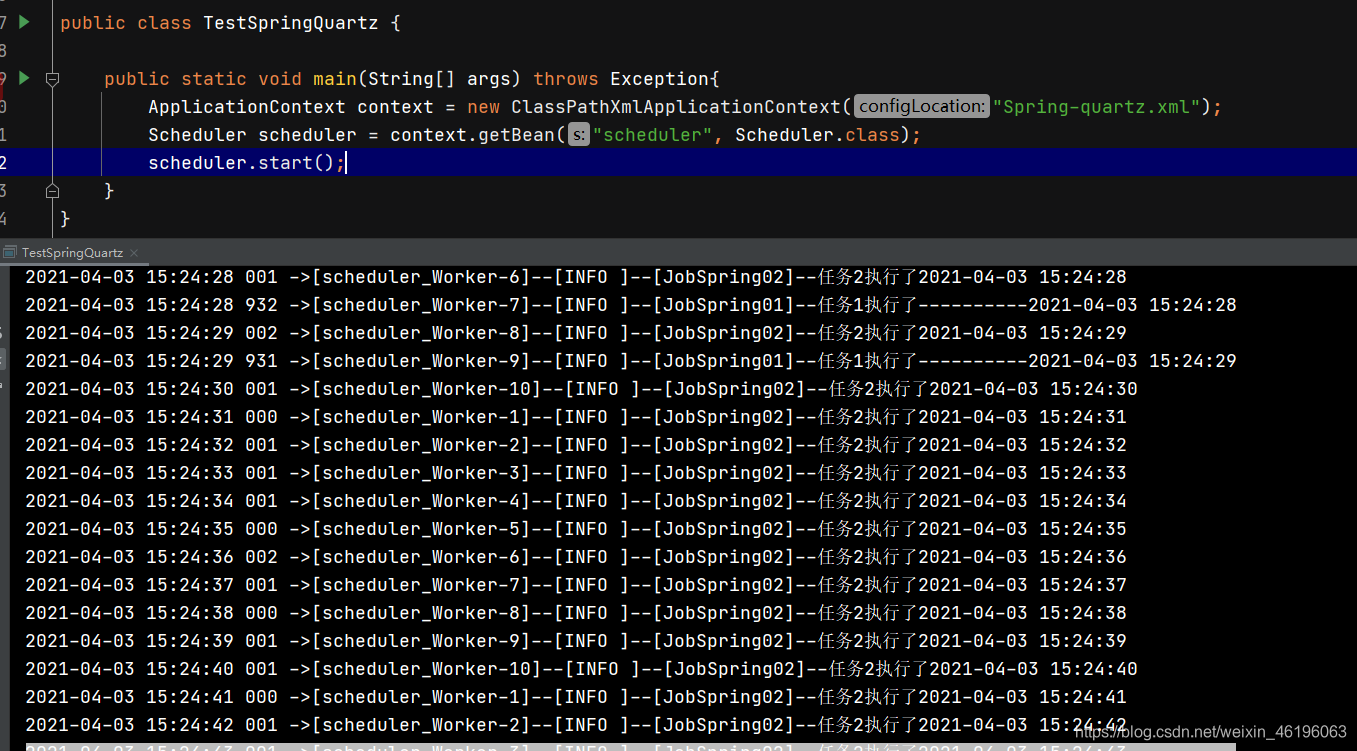Screen dimensions: 1357x751
Task: Click console log line at 15:24:33 001
Action: (576, 473)
